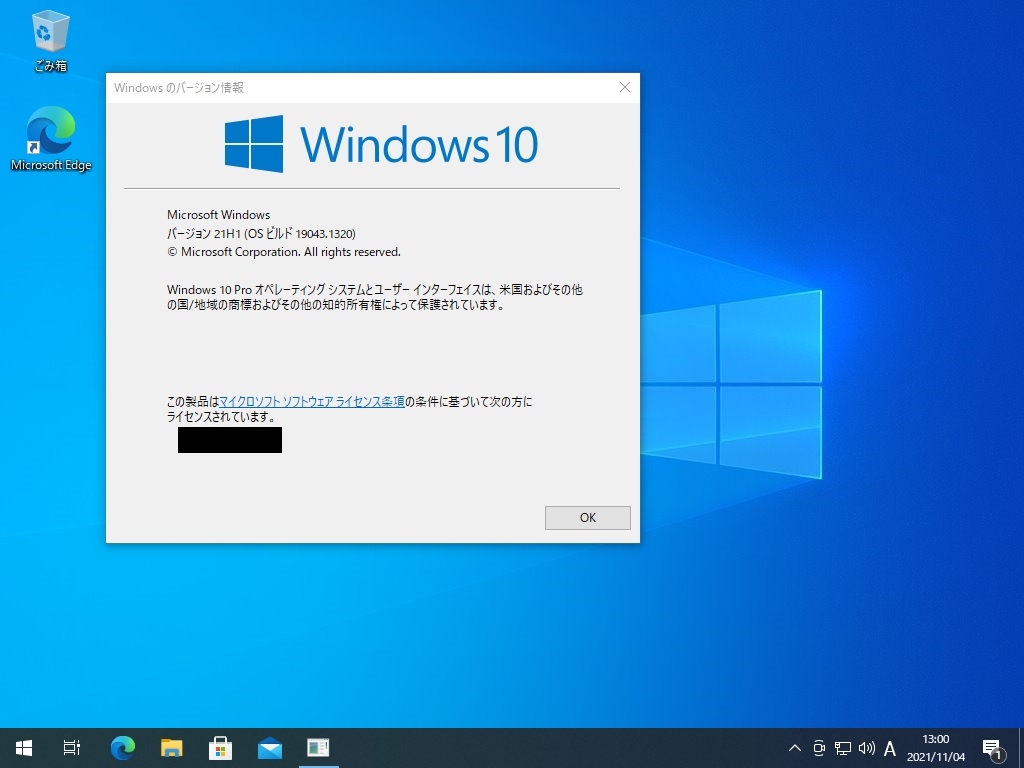Open the Action Center notifications icon

point(992,749)
